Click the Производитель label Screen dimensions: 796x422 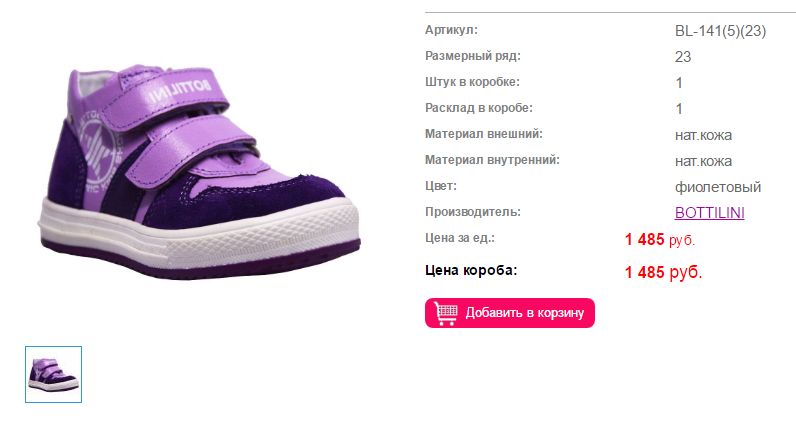473,212
